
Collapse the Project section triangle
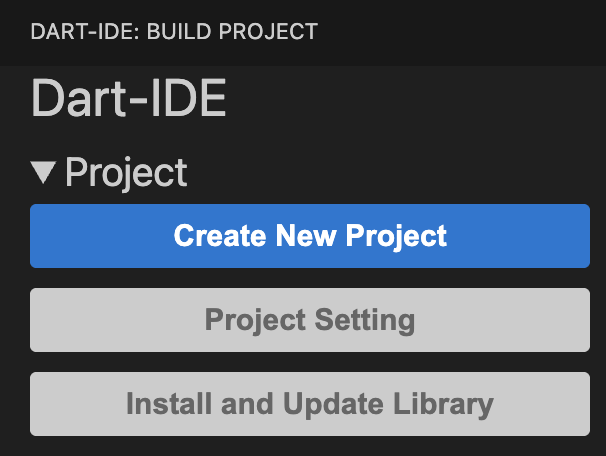click(x=44, y=174)
